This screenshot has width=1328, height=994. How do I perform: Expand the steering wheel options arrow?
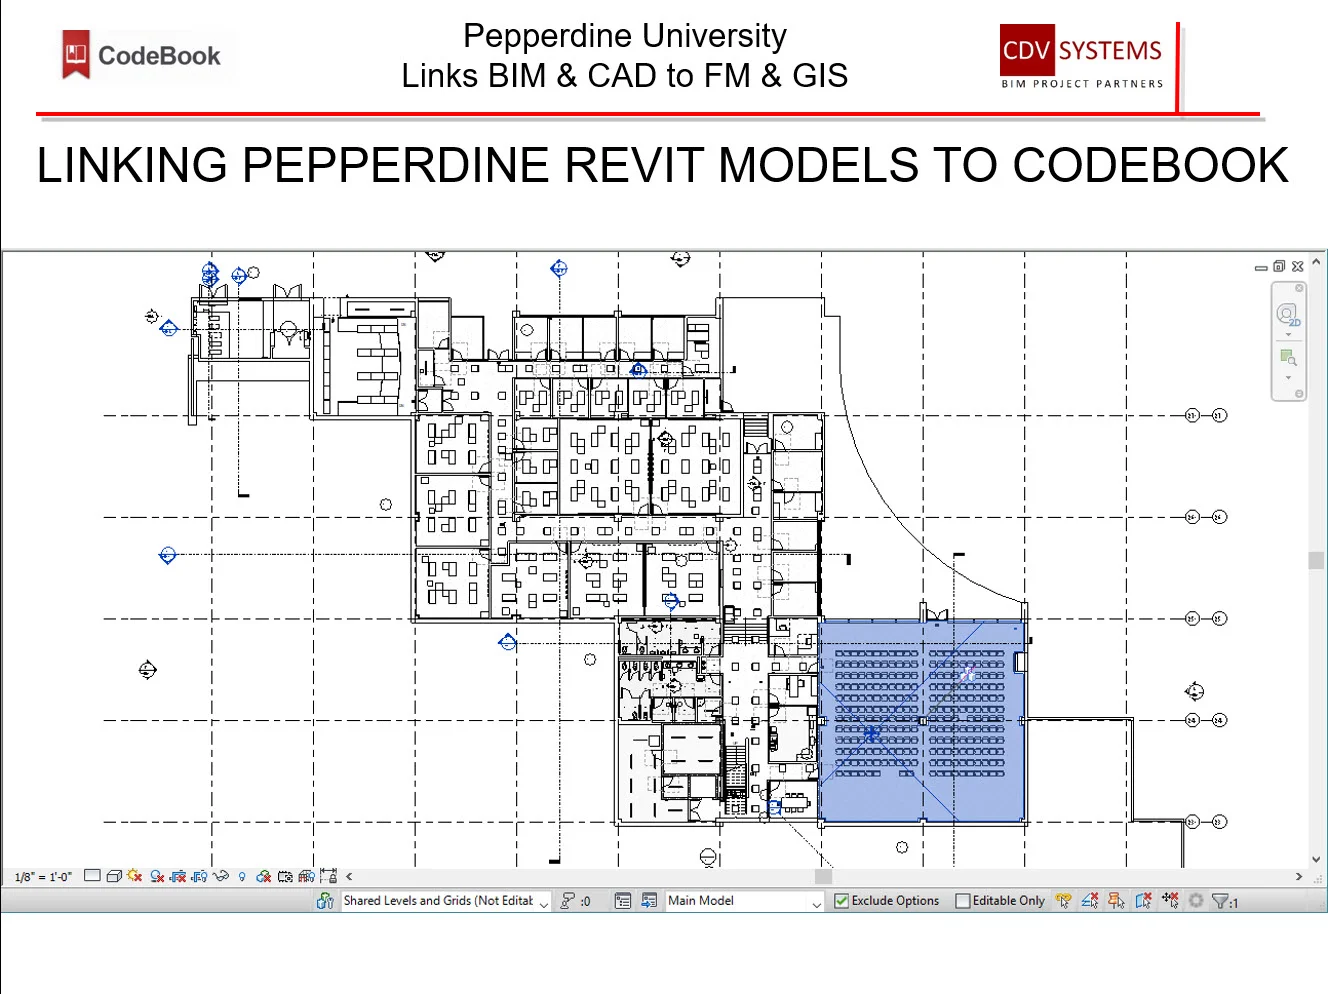click(1288, 335)
